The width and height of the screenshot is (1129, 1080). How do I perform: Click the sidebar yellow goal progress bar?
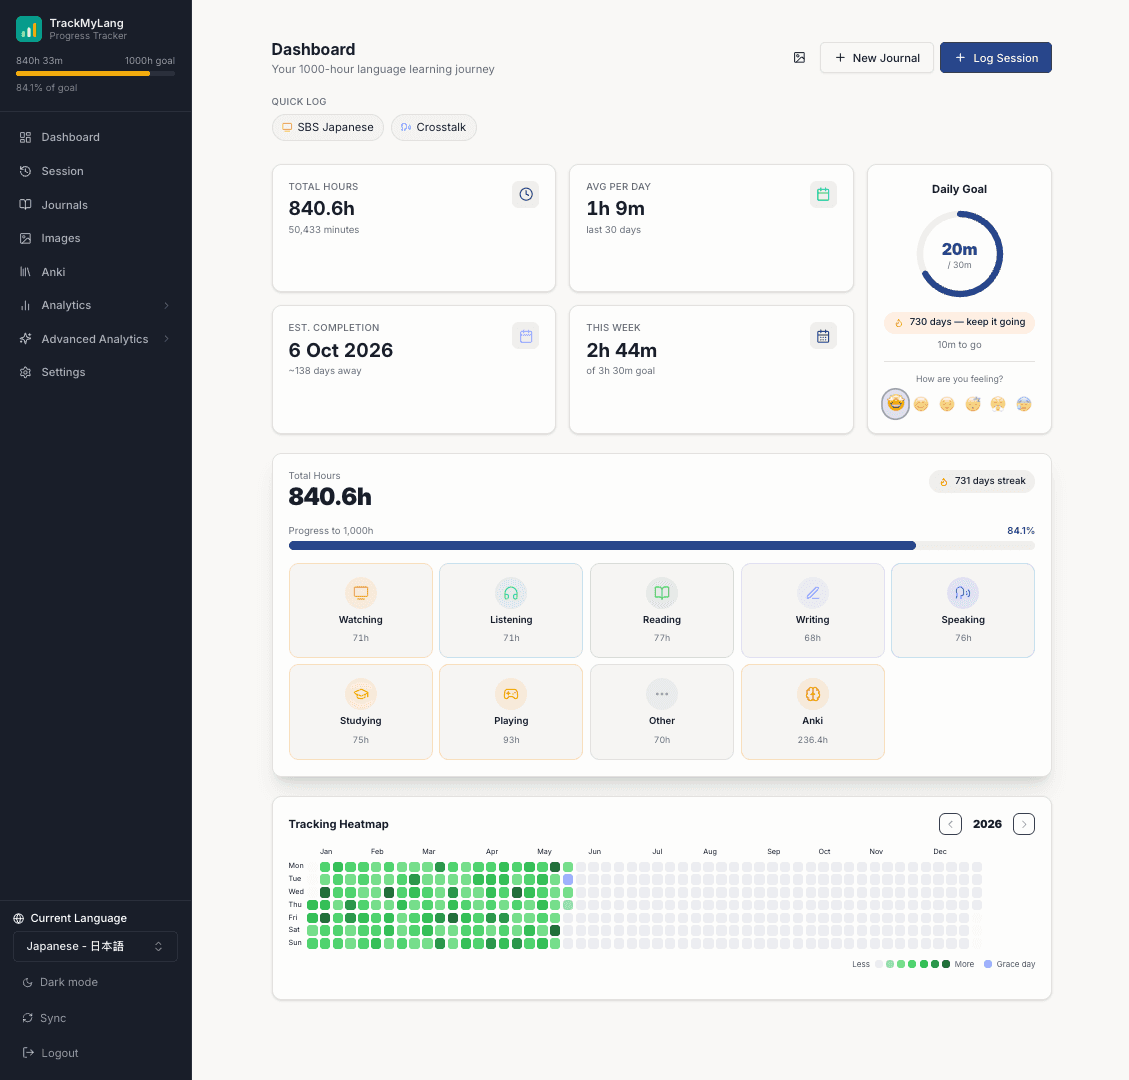(x=83, y=73)
